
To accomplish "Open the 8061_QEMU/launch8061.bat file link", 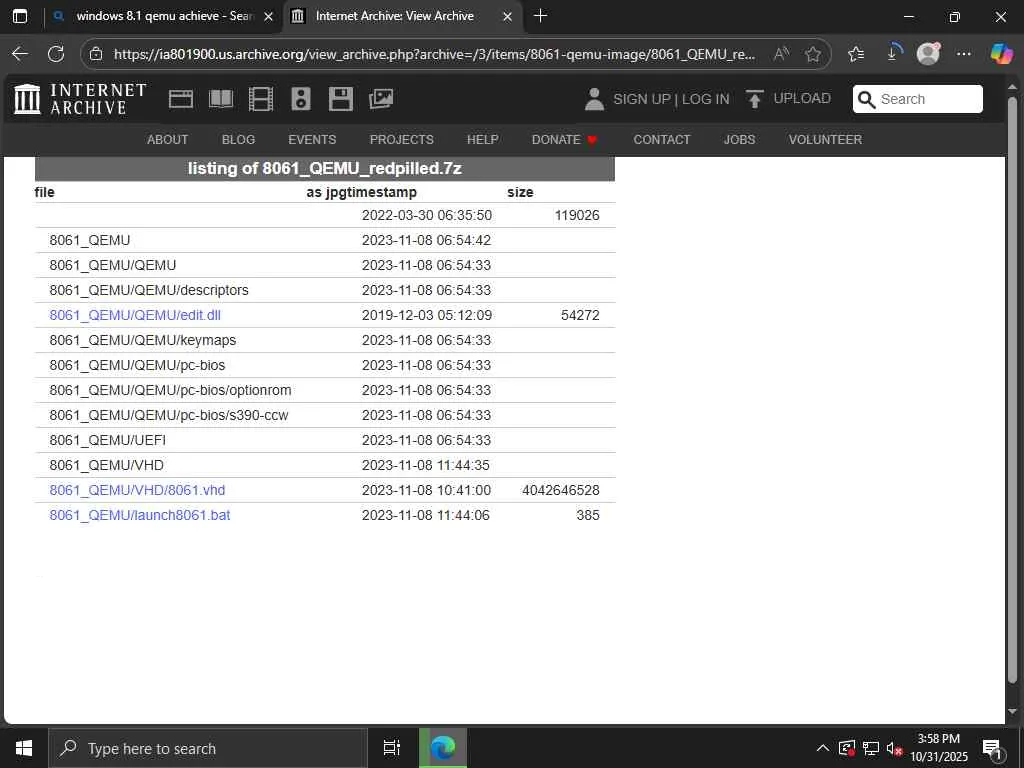I will (x=140, y=515).
